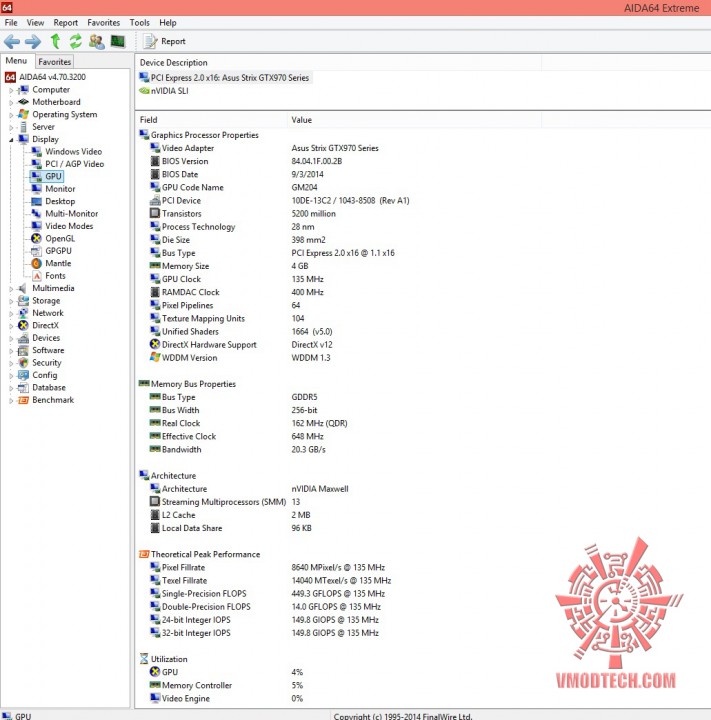Screen dimensions: 711x720
Task: Switch to the Menu tab
Action: [16, 61]
